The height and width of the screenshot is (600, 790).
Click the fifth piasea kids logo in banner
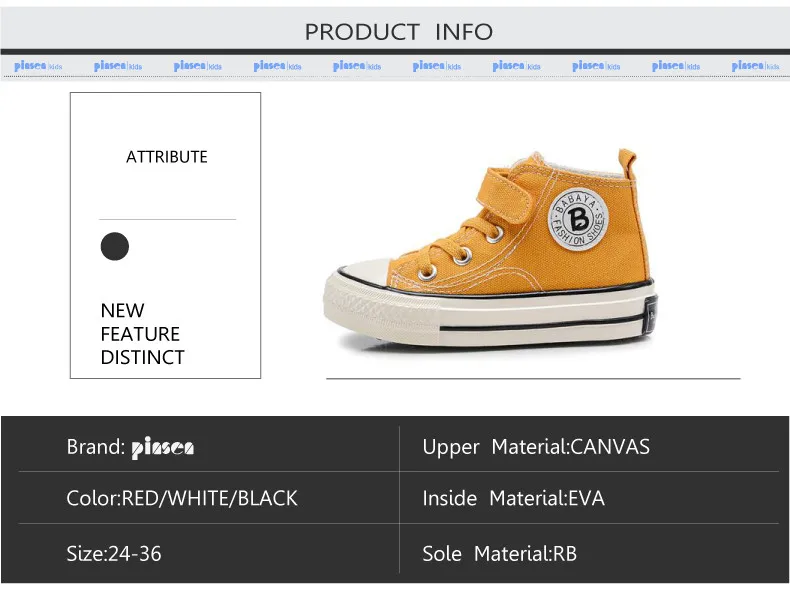pos(357,66)
